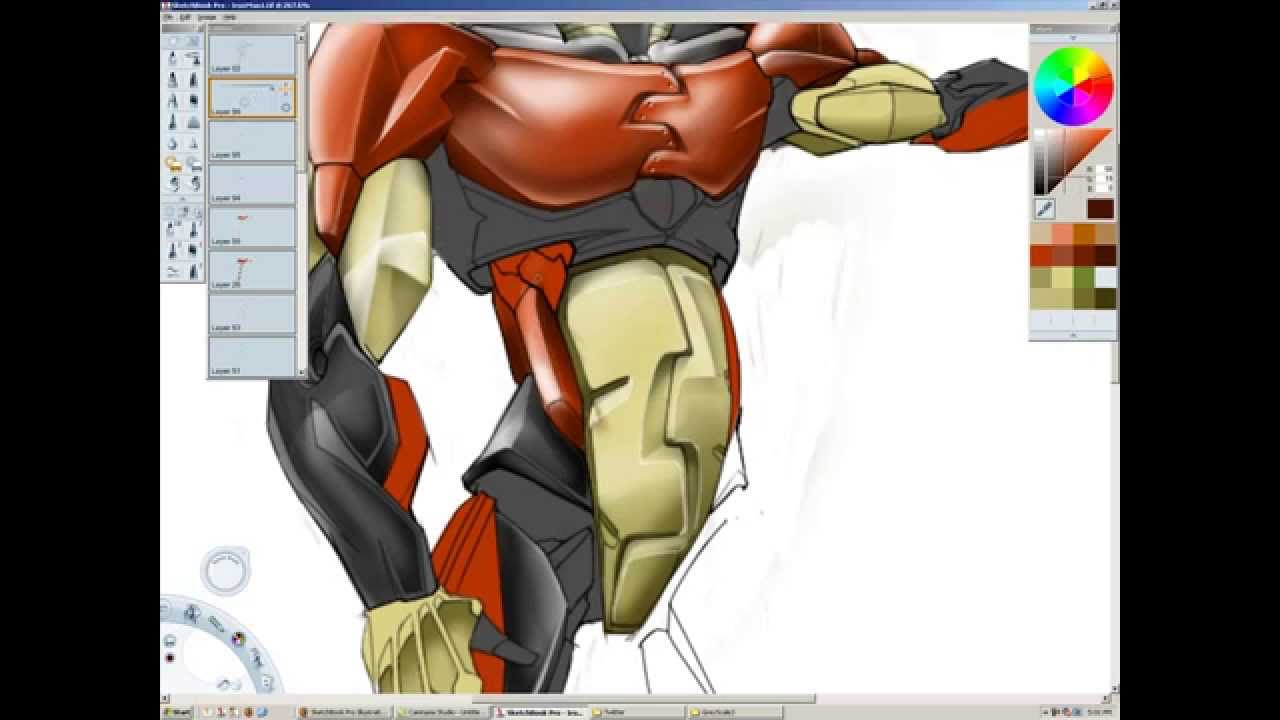1280x720 pixels.
Task: Pick a hue on the color wheel
Action: pyautogui.click(x=1073, y=85)
